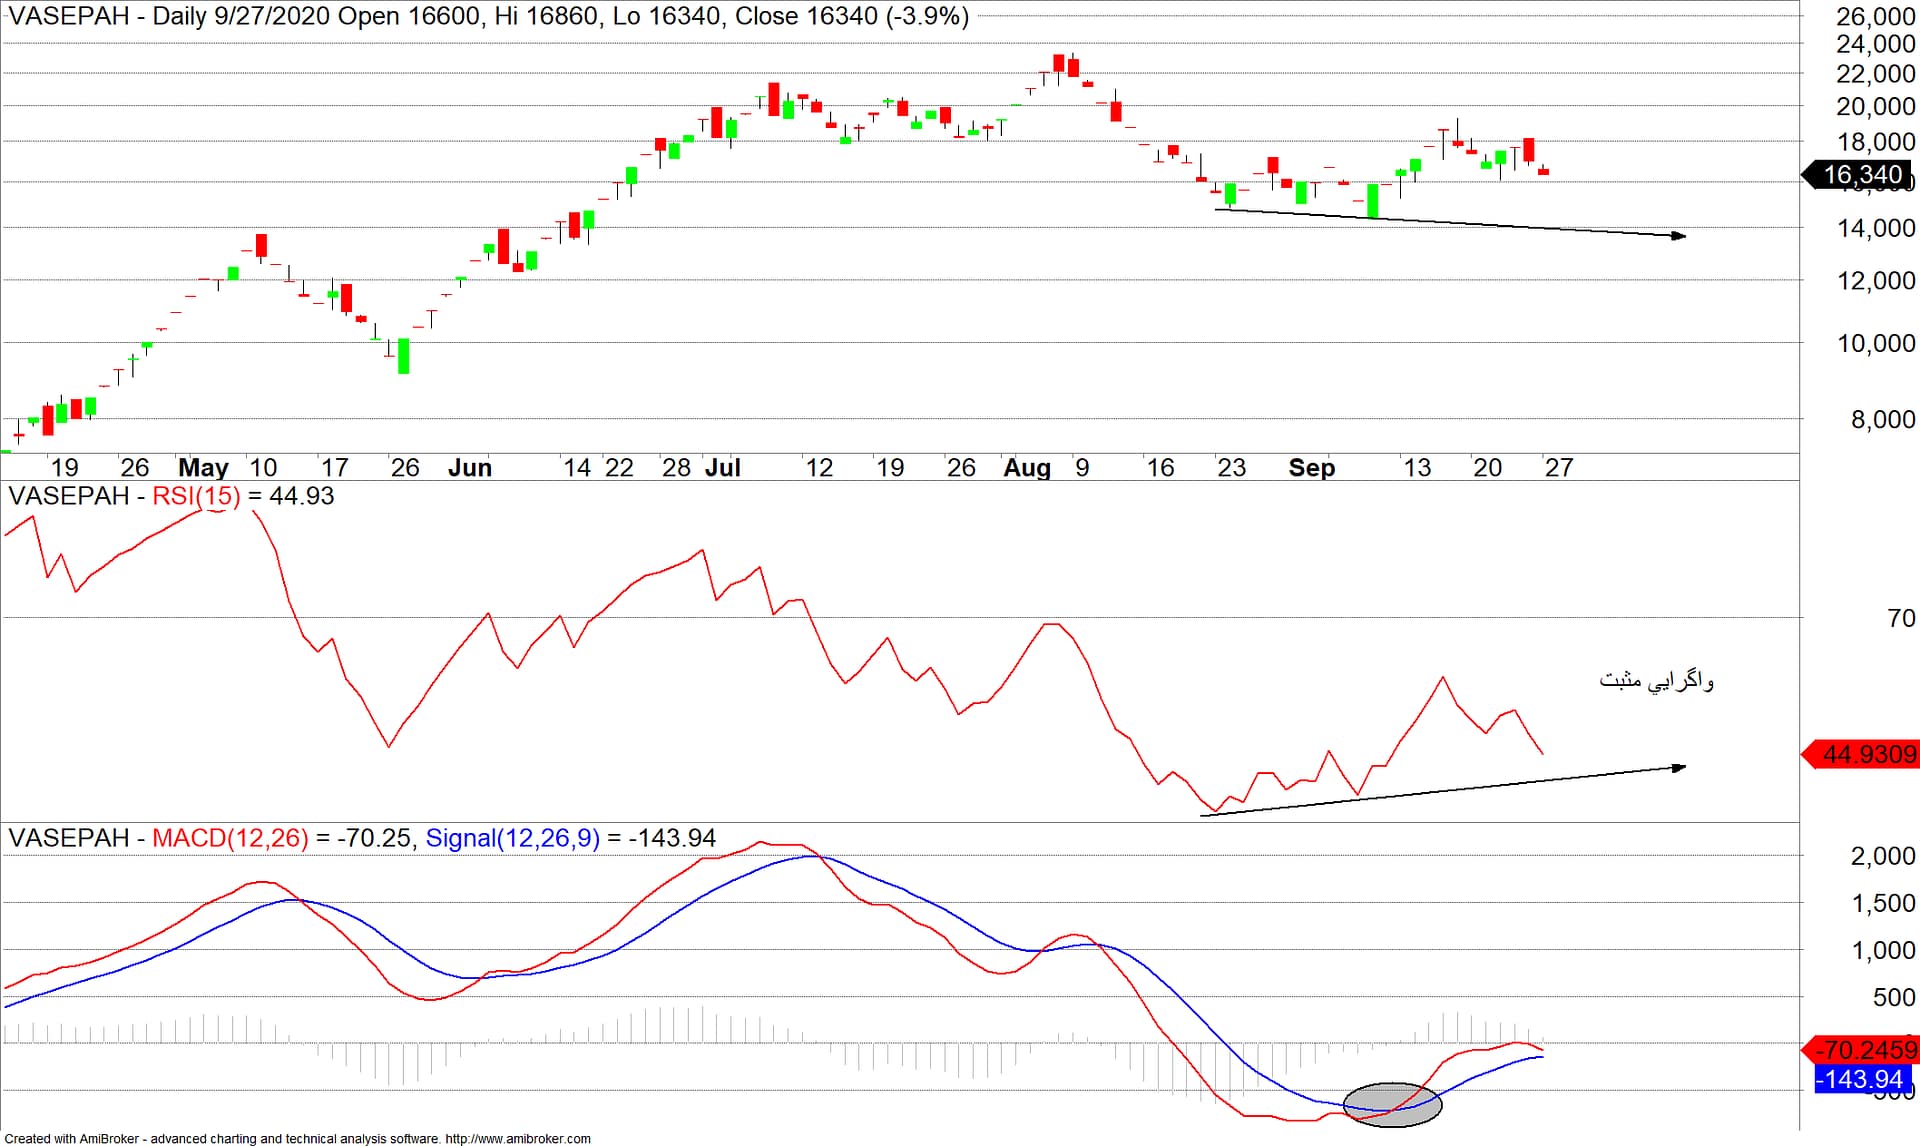Select the date label 16 on time axis
The width and height of the screenshot is (1920, 1146).
[1160, 468]
